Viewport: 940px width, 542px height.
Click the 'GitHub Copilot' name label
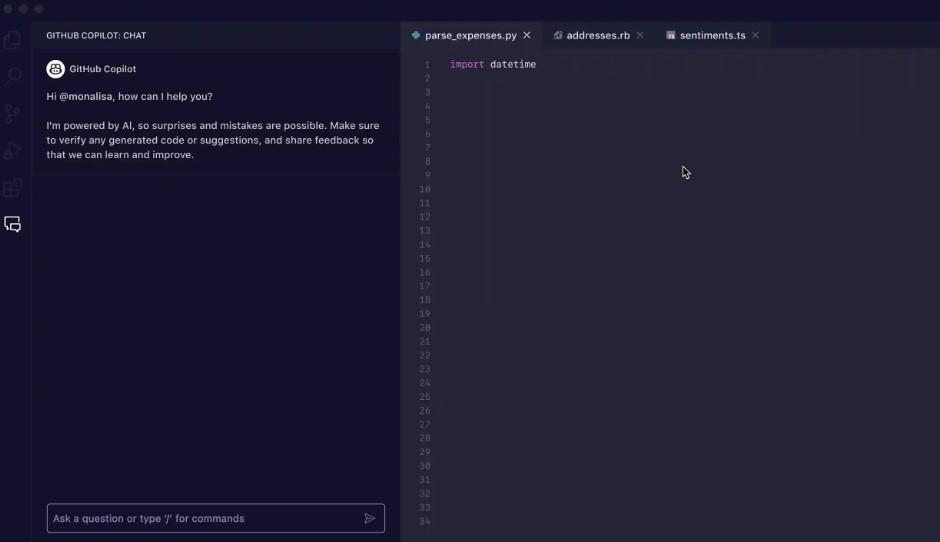pos(103,69)
